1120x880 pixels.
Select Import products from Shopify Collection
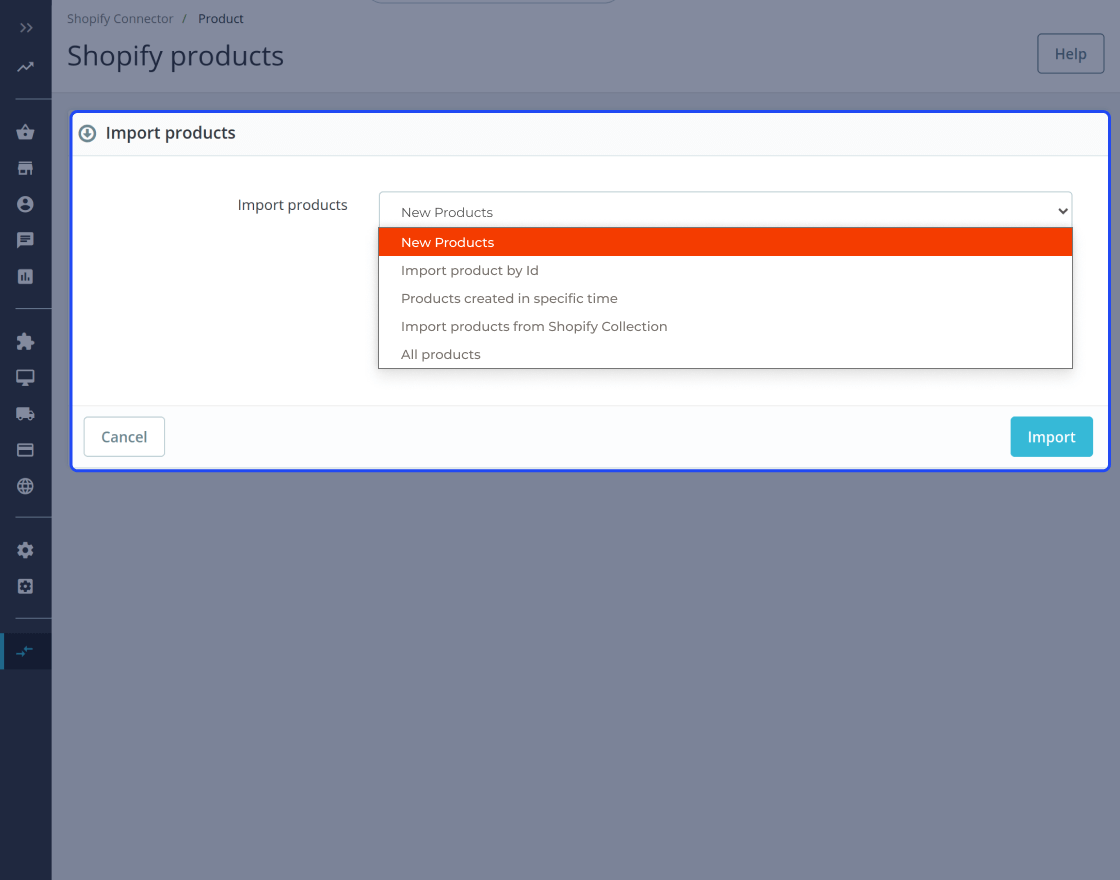[725, 326]
